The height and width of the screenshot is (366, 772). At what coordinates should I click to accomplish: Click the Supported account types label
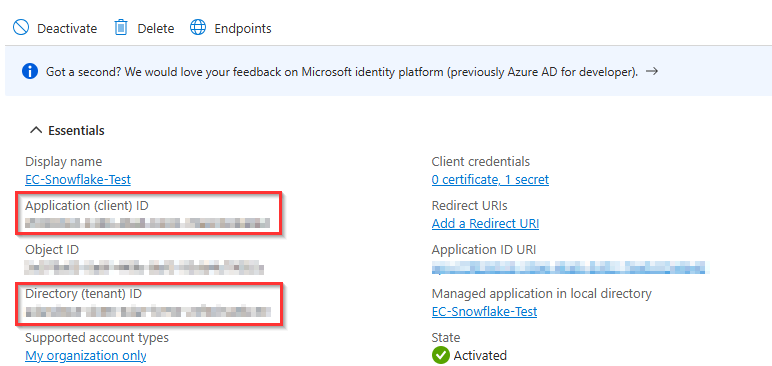click(x=97, y=338)
